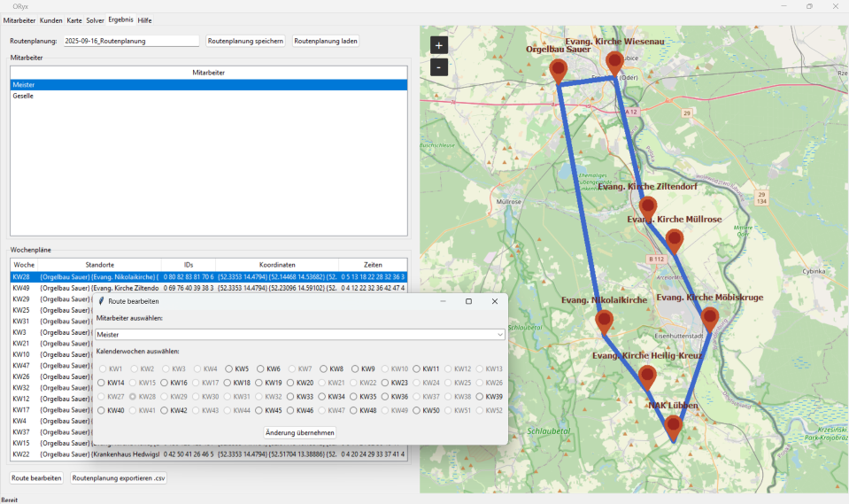Screen dimensions: 849x504
Task: Click Routenplanung speichern button
Action: [246, 41]
